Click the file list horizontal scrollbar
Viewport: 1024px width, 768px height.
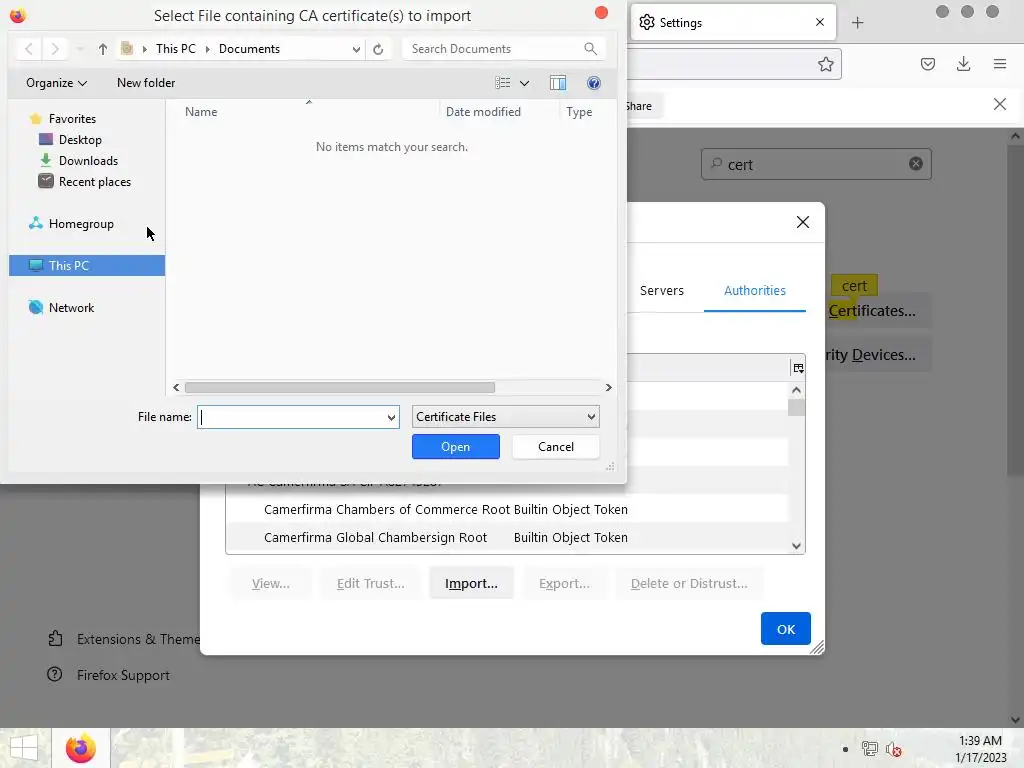340,387
